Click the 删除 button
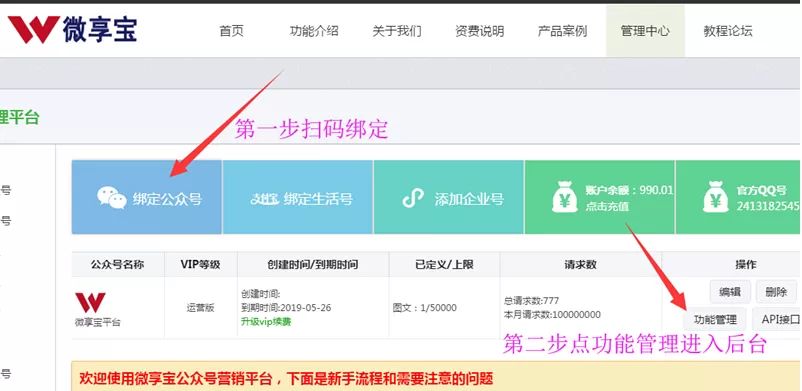 [776, 292]
